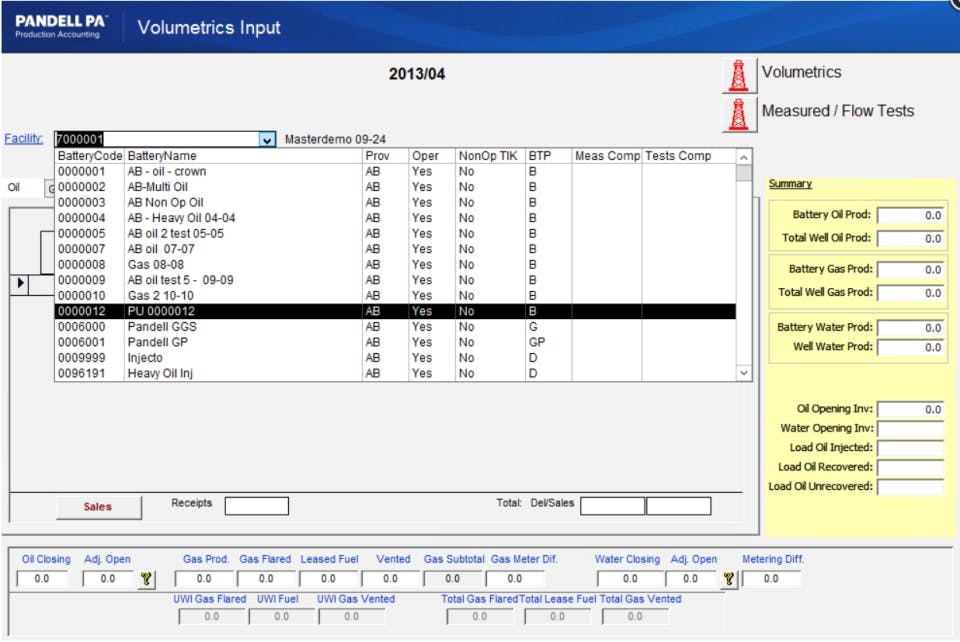Click the UWI Gas Flared field
960x642 pixels.
click(212, 617)
